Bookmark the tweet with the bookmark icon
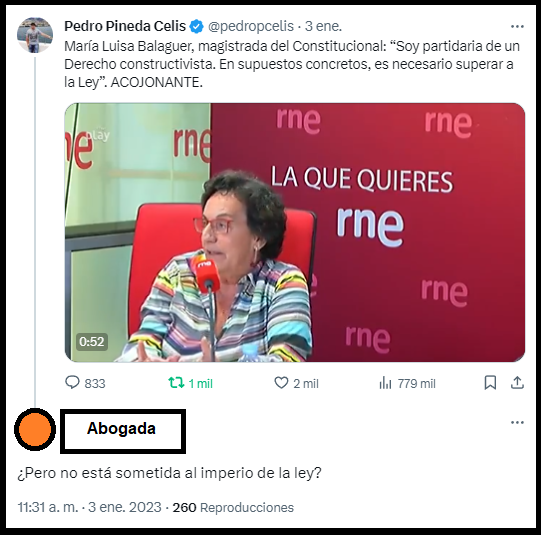 [x=490, y=383]
